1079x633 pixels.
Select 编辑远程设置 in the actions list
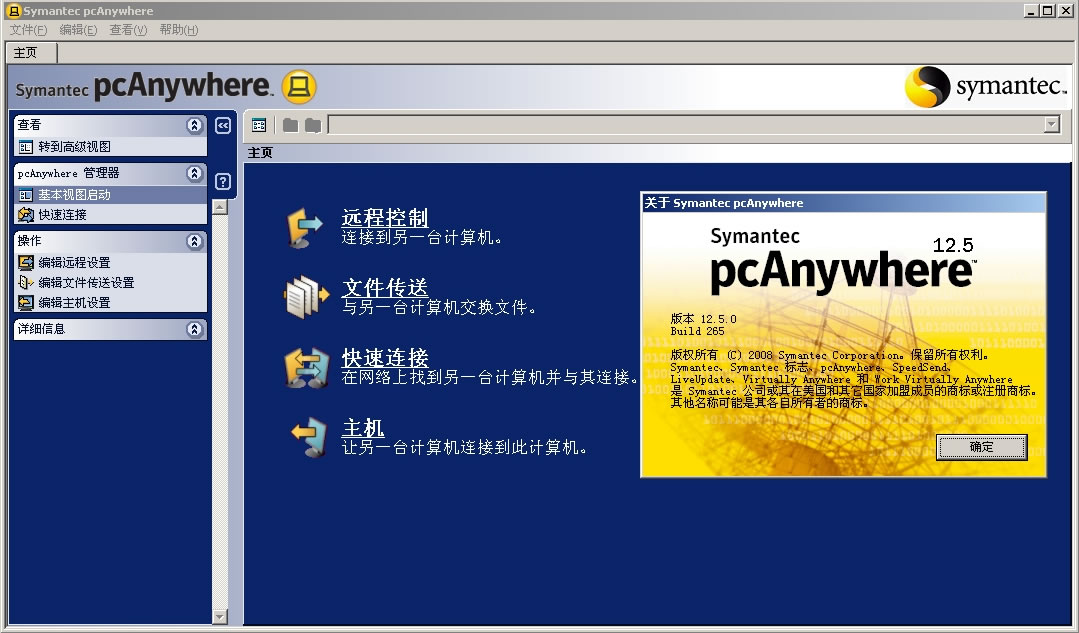click(x=73, y=263)
